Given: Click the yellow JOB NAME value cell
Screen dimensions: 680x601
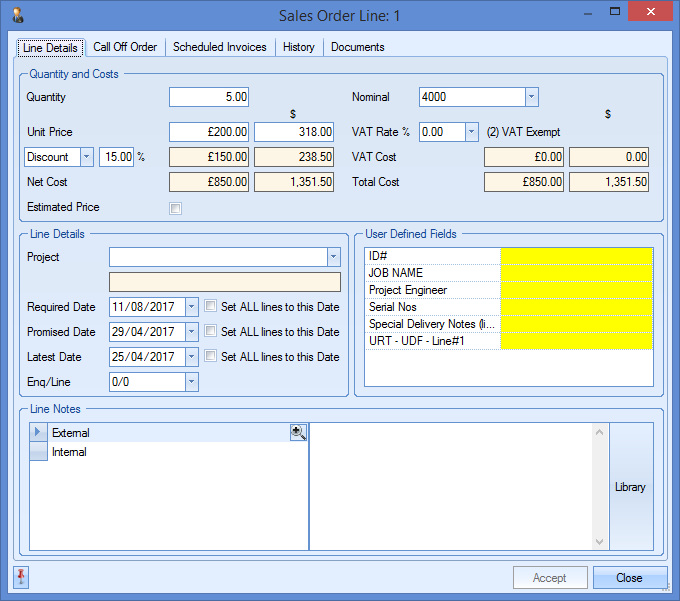Looking at the screenshot, I should [x=576, y=273].
